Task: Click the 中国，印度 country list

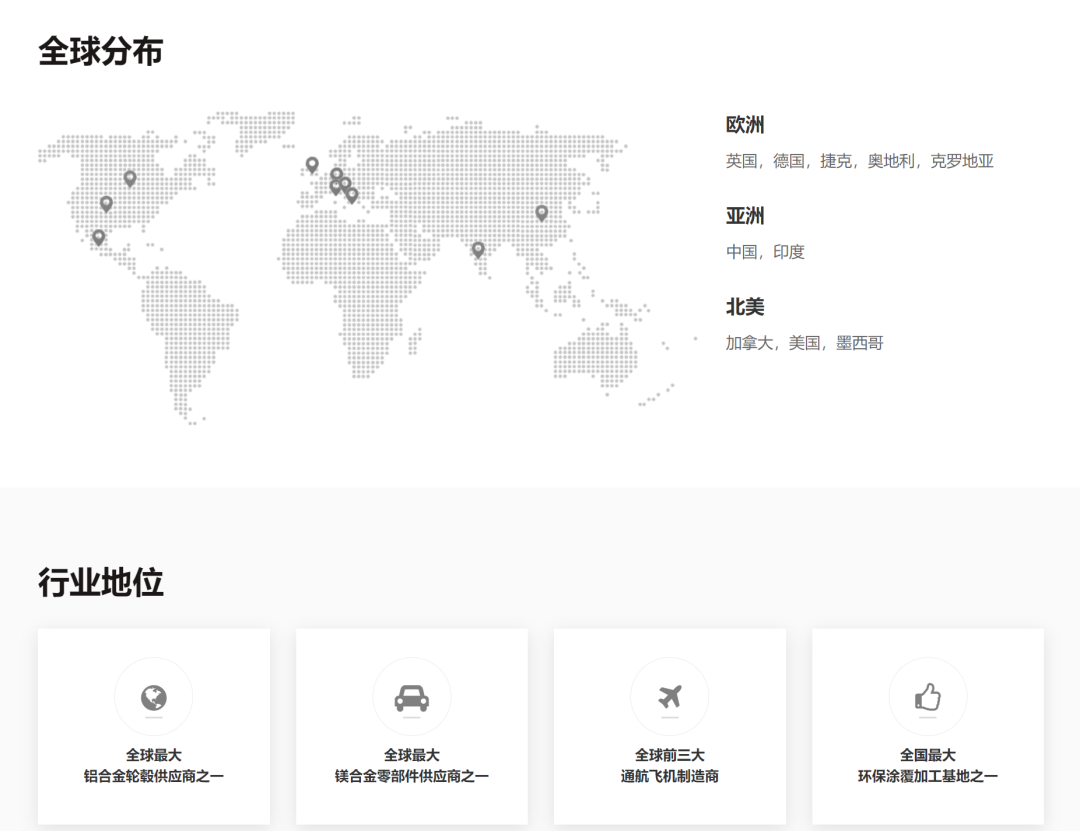Action: click(x=765, y=252)
